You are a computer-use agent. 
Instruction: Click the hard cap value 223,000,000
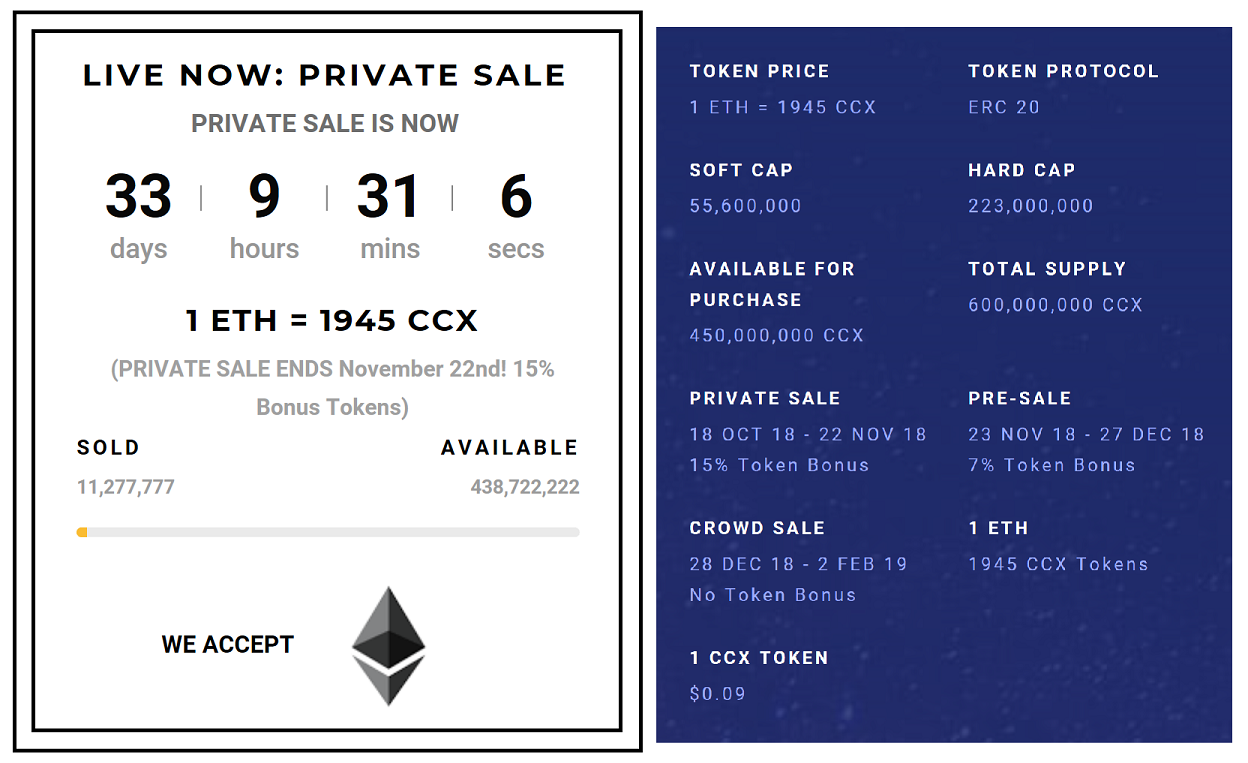(1031, 206)
